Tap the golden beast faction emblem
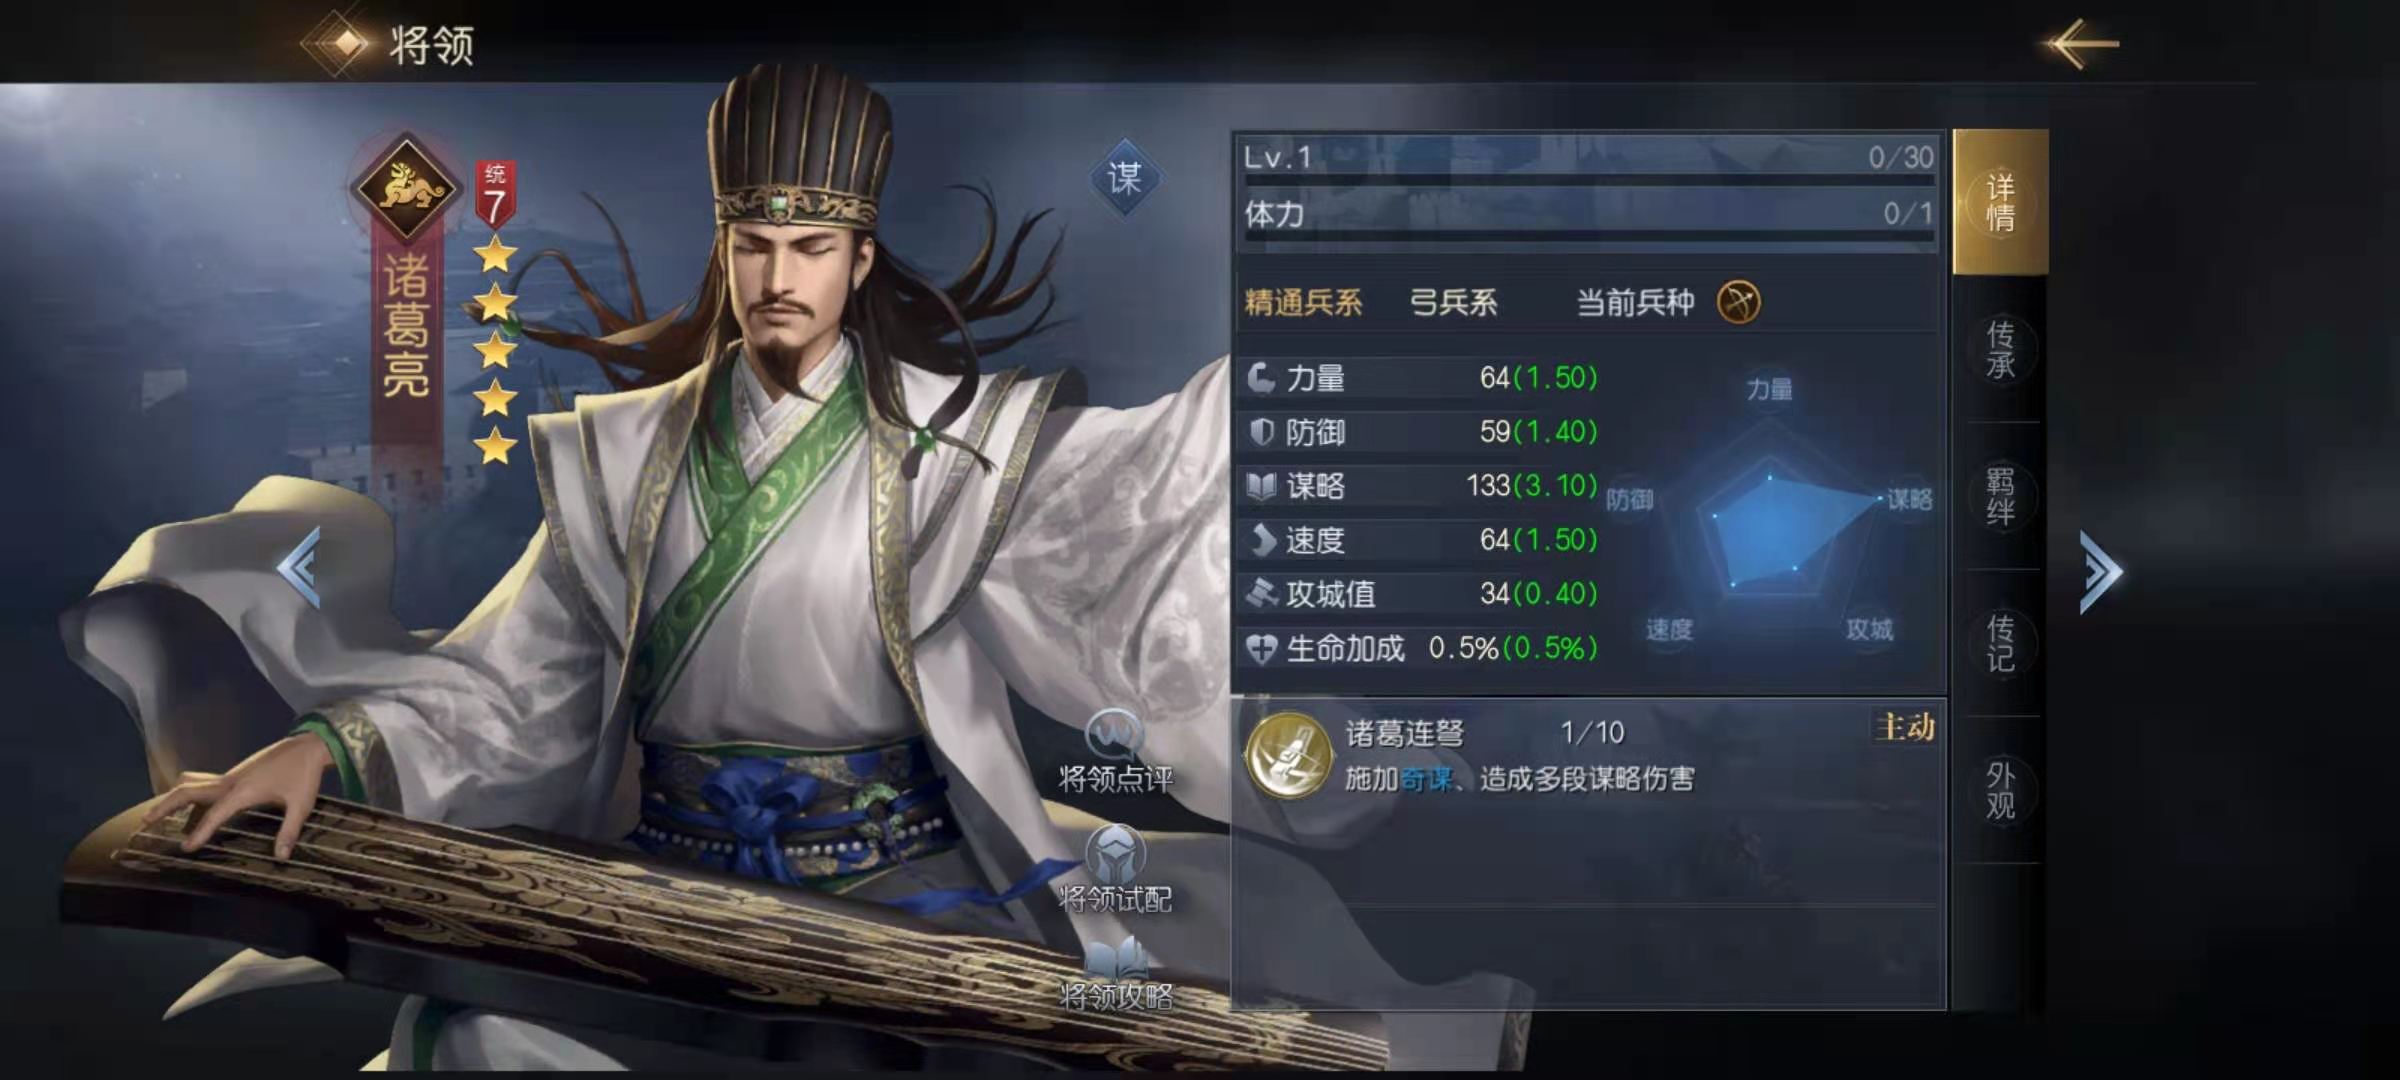This screenshot has width=2400, height=1080. (x=406, y=187)
